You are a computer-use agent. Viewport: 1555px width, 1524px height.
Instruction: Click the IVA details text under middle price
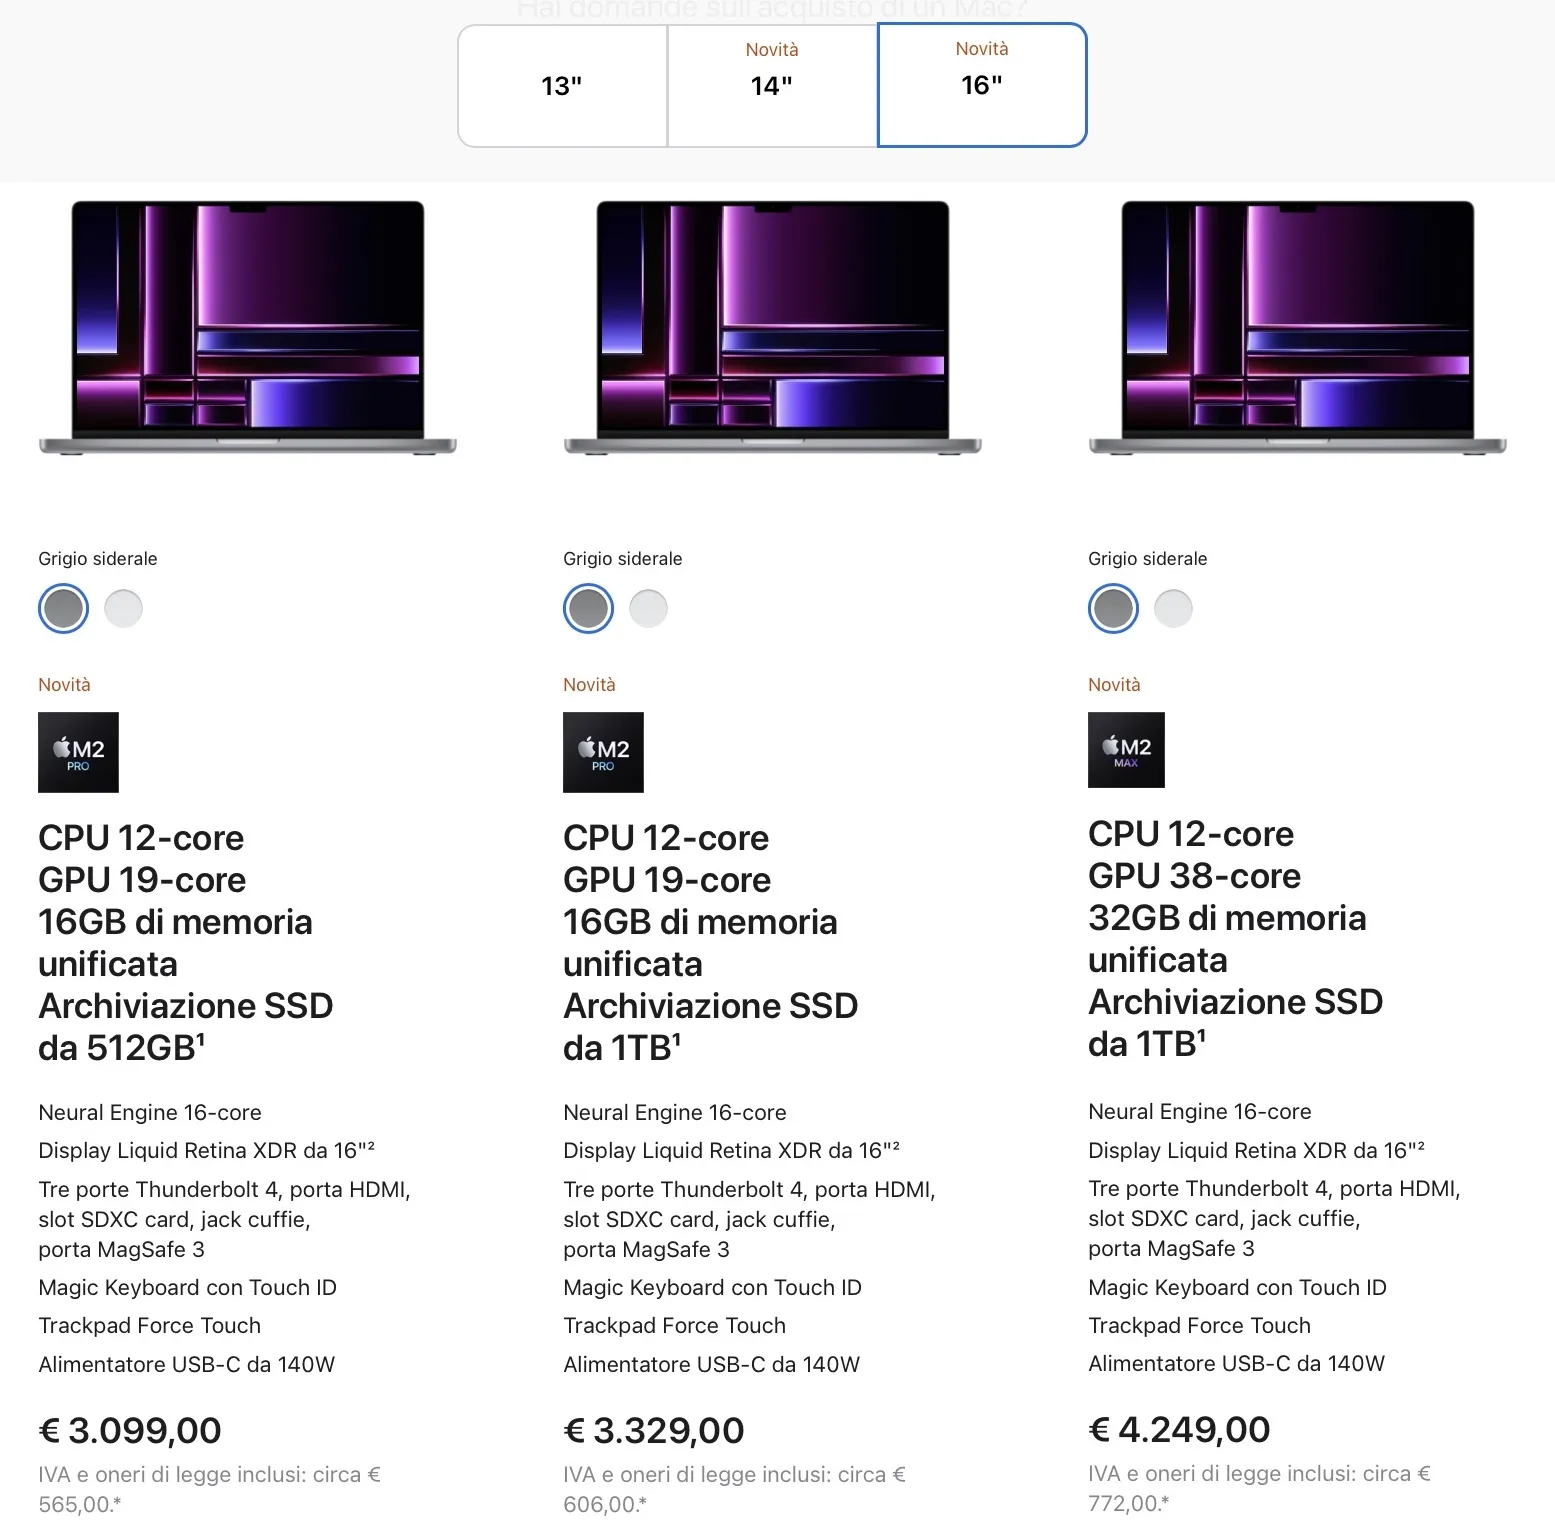(735, 1488)
